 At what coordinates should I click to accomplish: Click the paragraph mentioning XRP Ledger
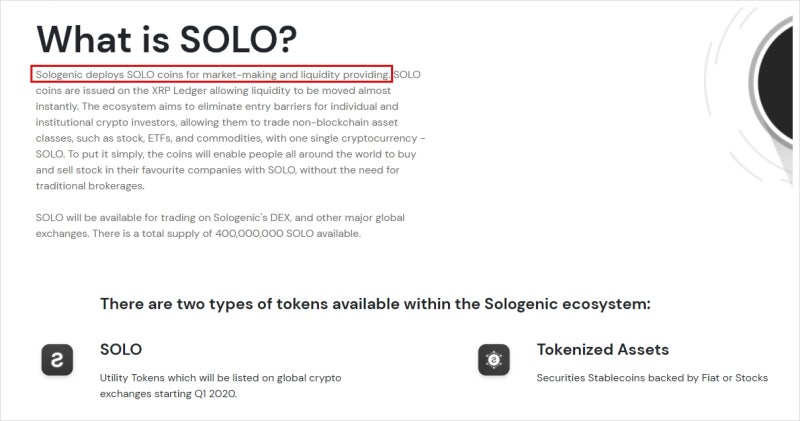[229, 130]
